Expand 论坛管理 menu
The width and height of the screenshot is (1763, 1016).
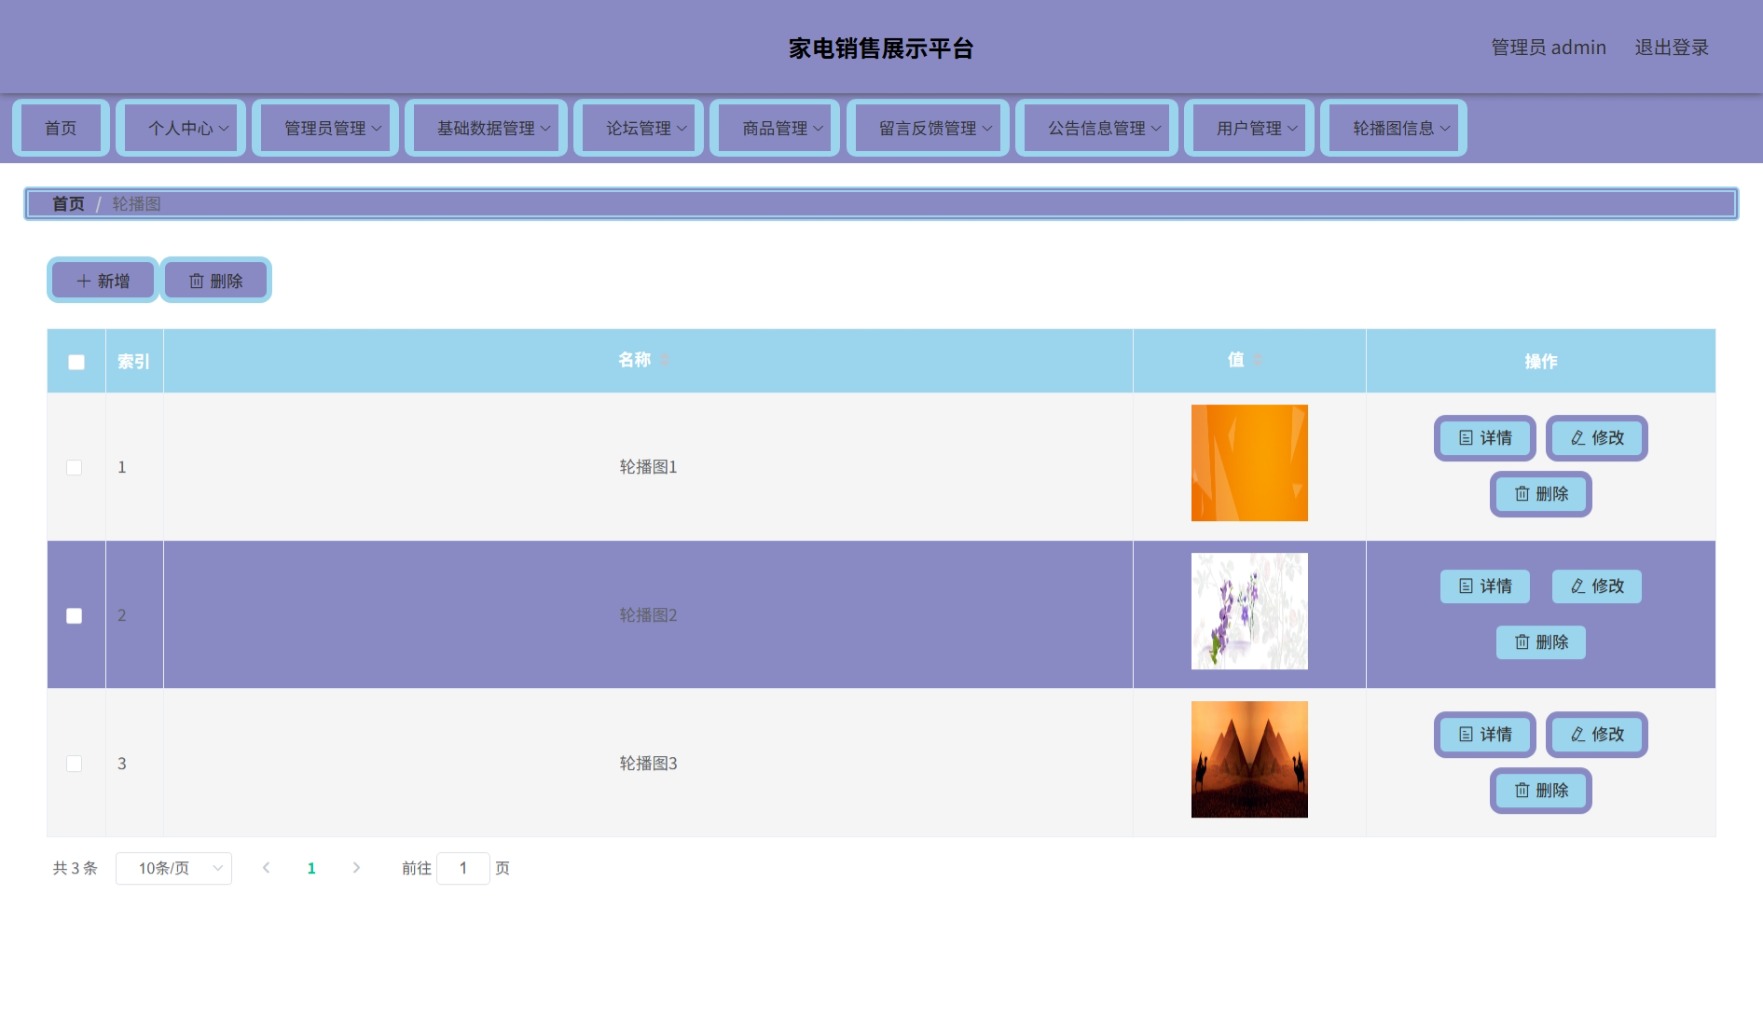point(639,128)
